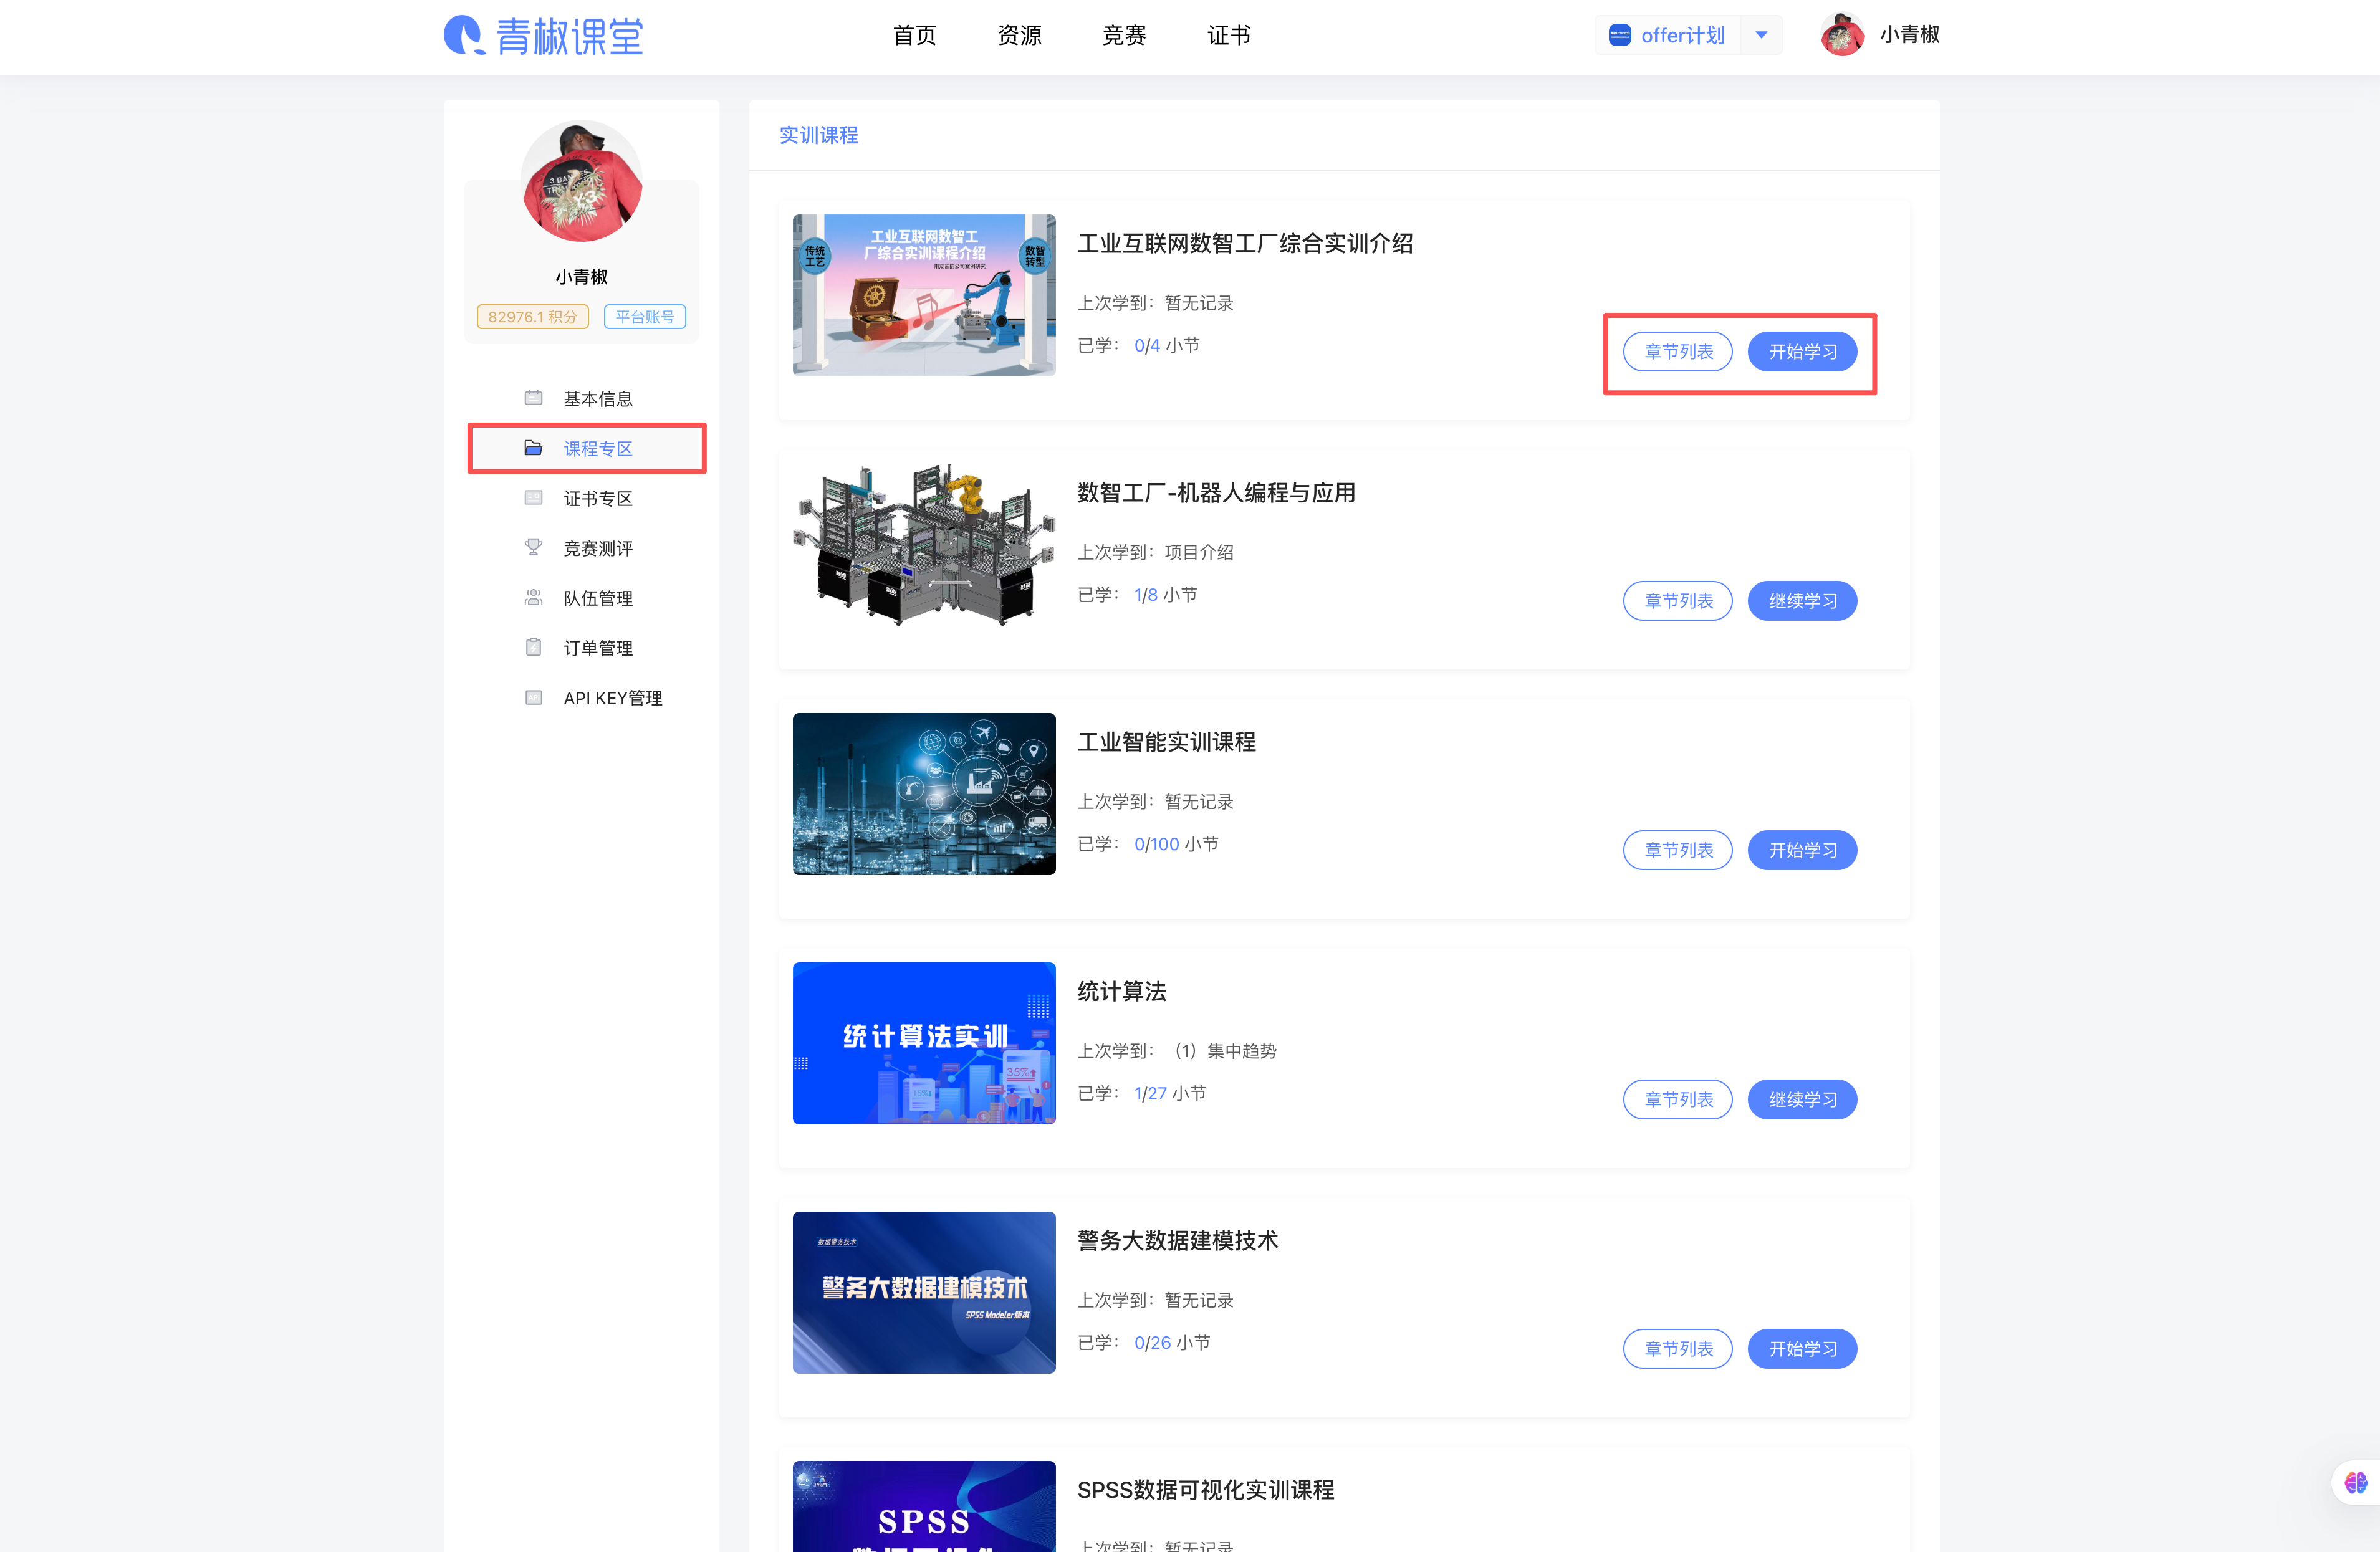Click the top-right user avatar
Screen dimensions: 2380x1552
click(x=1842, y=35)
